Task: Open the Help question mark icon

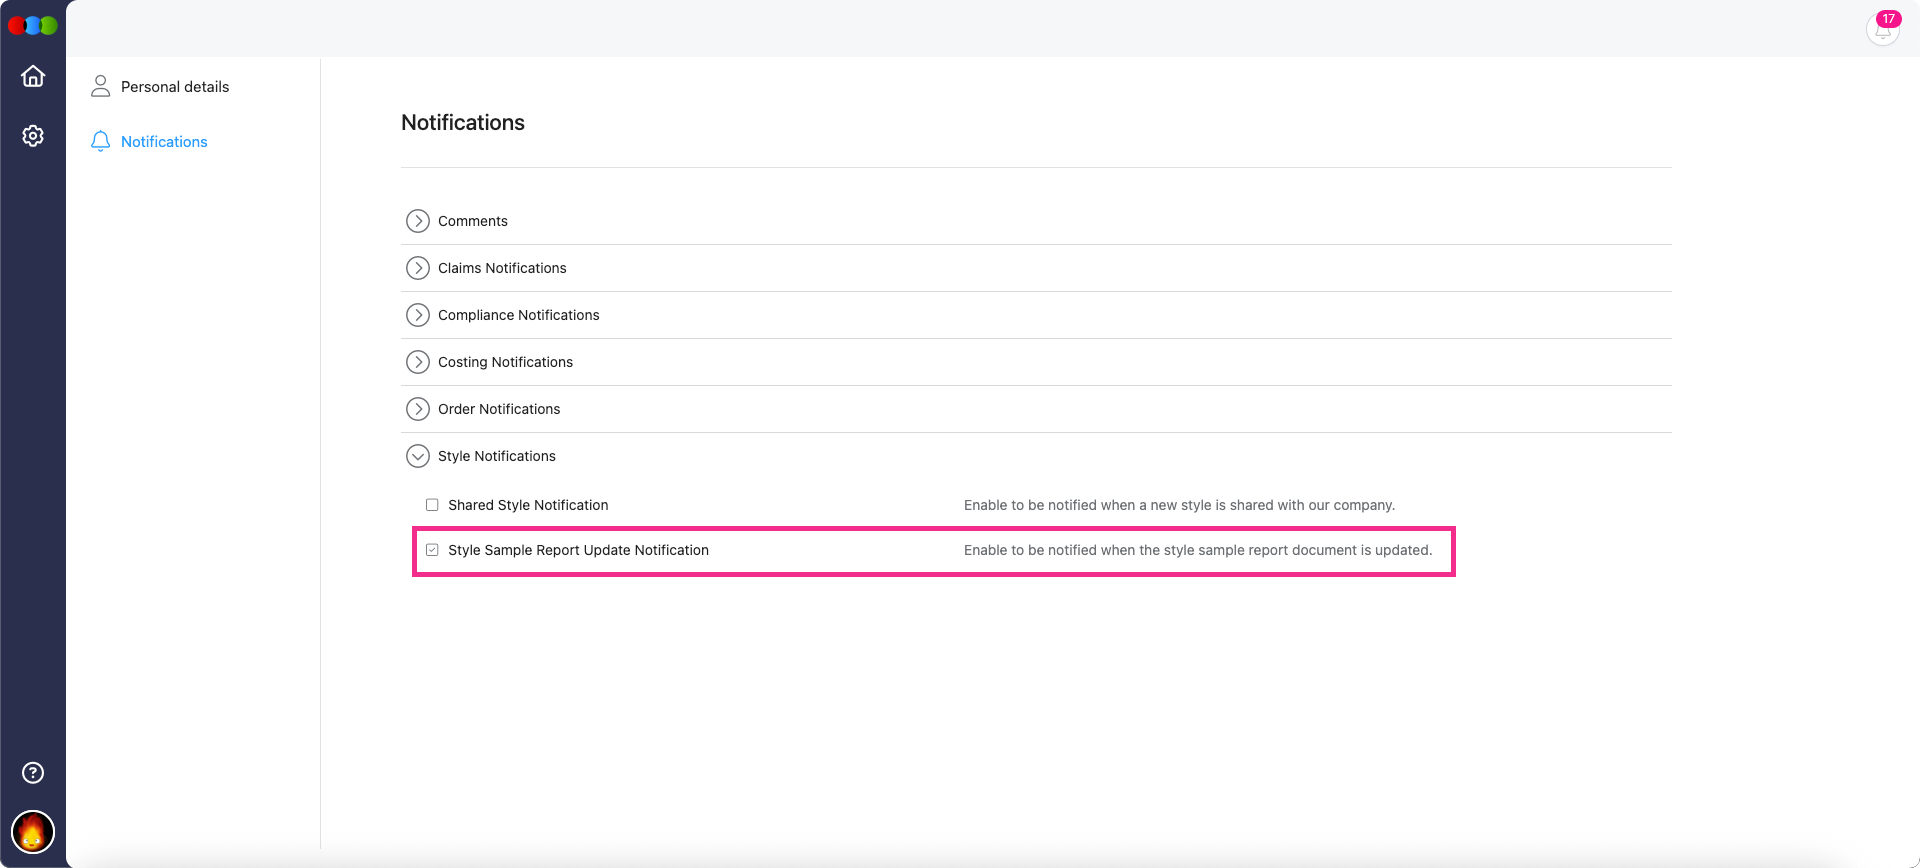Action: [x=33, y=772]
